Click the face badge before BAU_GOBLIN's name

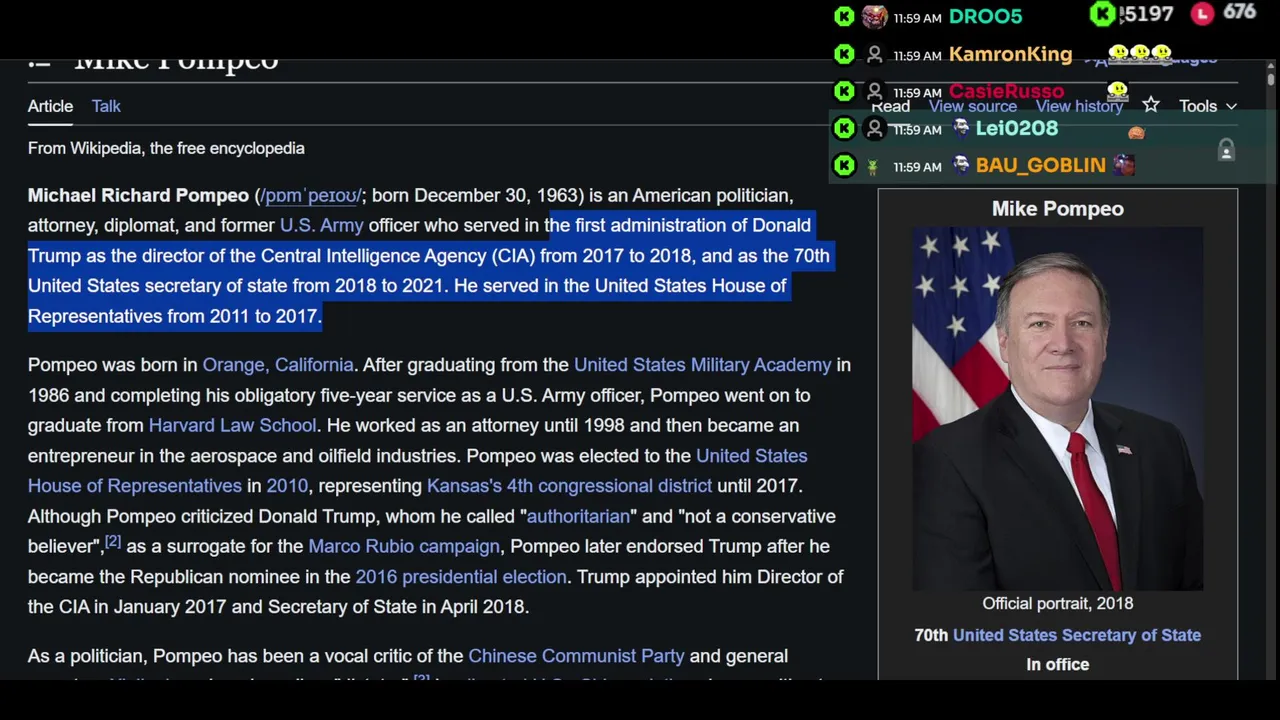961,165
